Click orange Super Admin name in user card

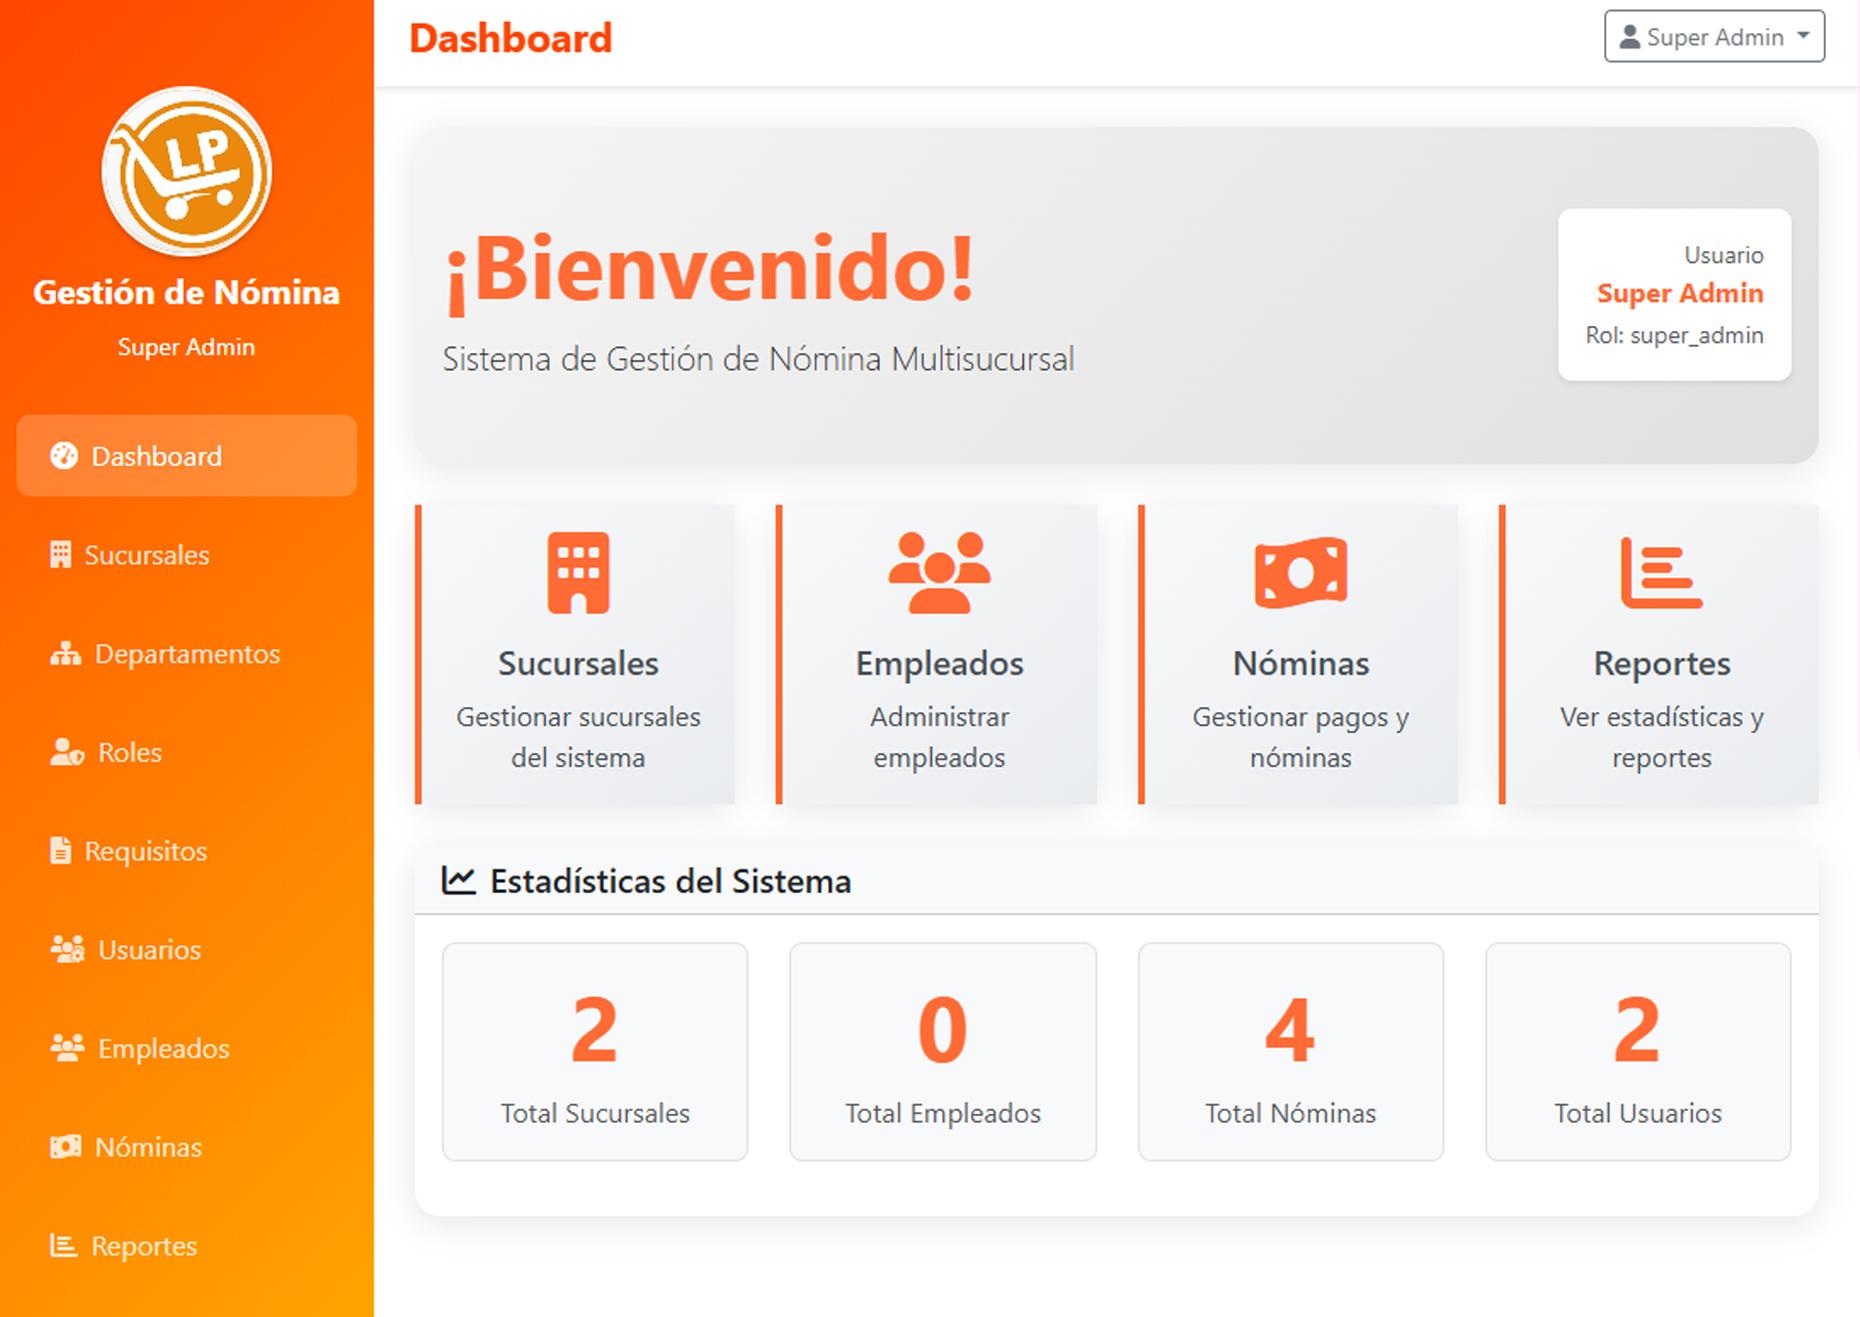[1680, 293]
